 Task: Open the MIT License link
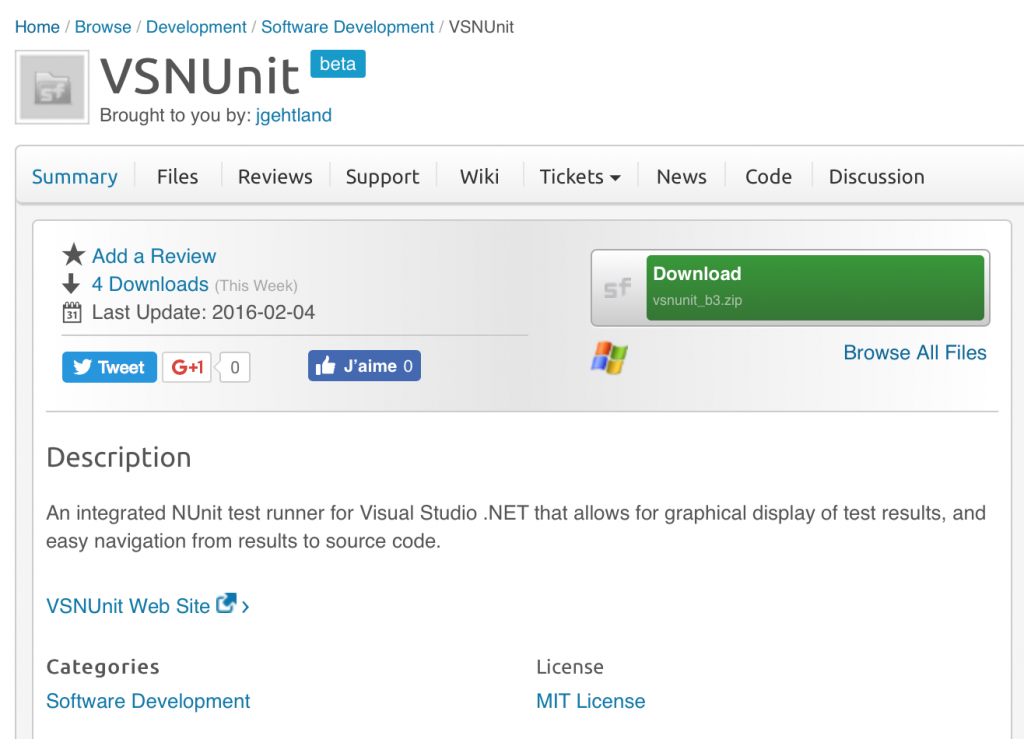591,700
